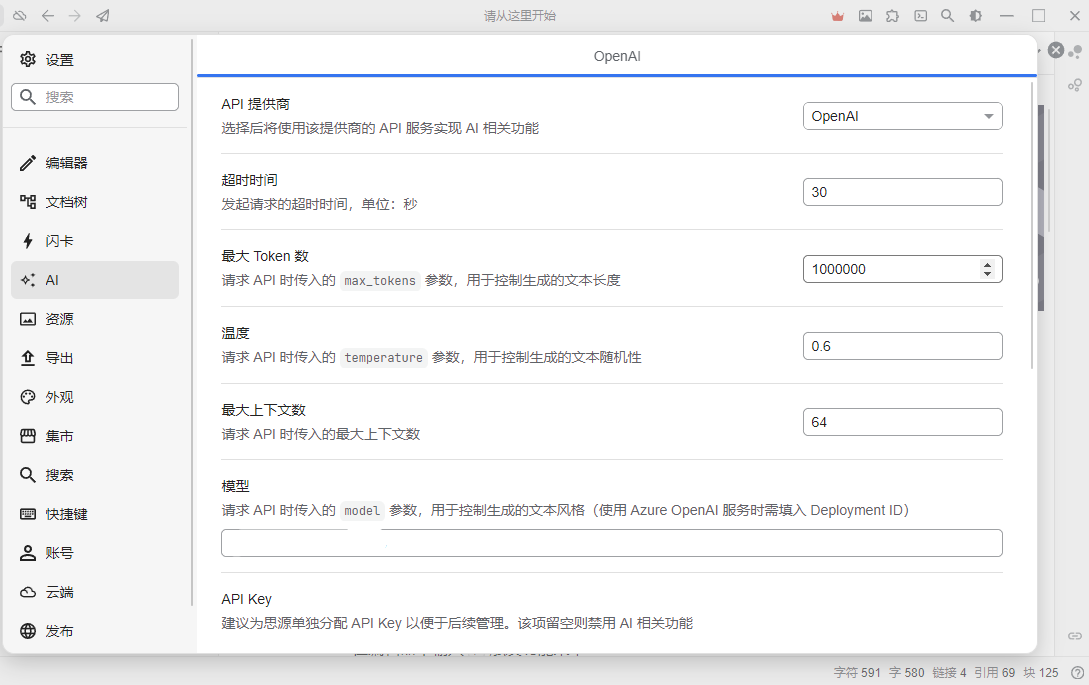1089x685 pixels.
Task: Click the magnifier search icon in title bar
Action: tap(948, 16)
